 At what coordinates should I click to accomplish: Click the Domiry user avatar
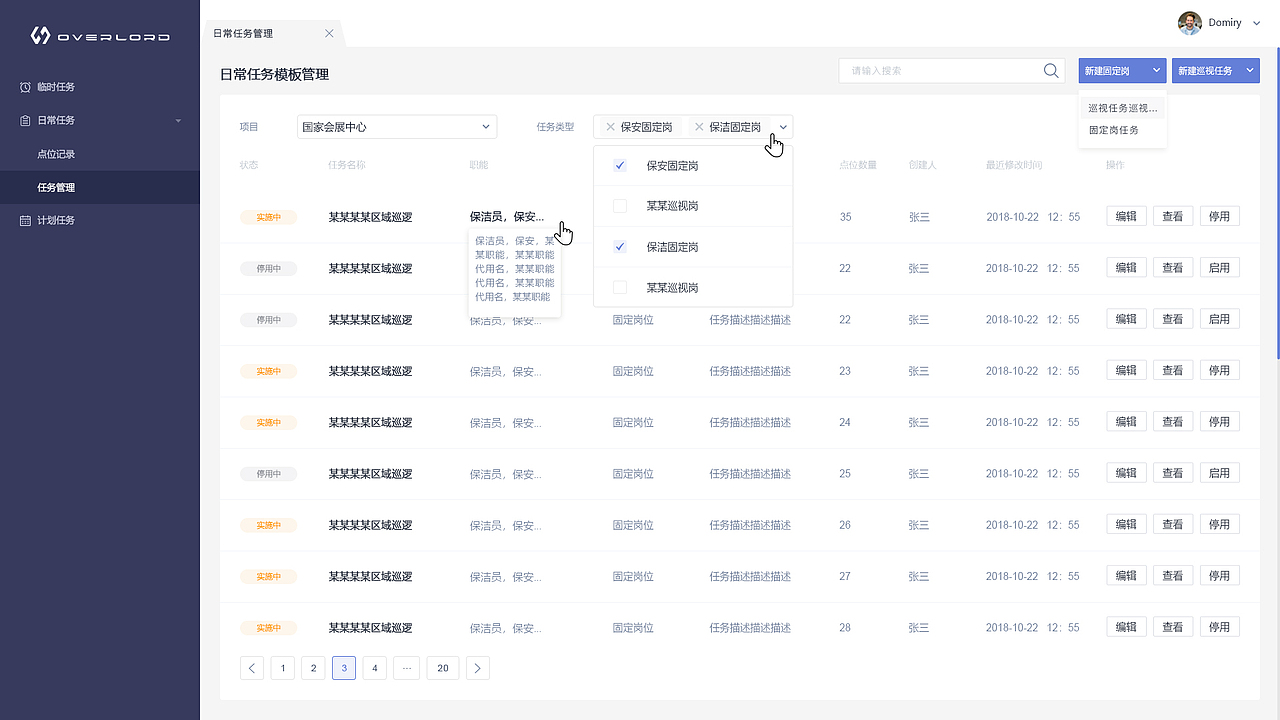click(1189, 23)
